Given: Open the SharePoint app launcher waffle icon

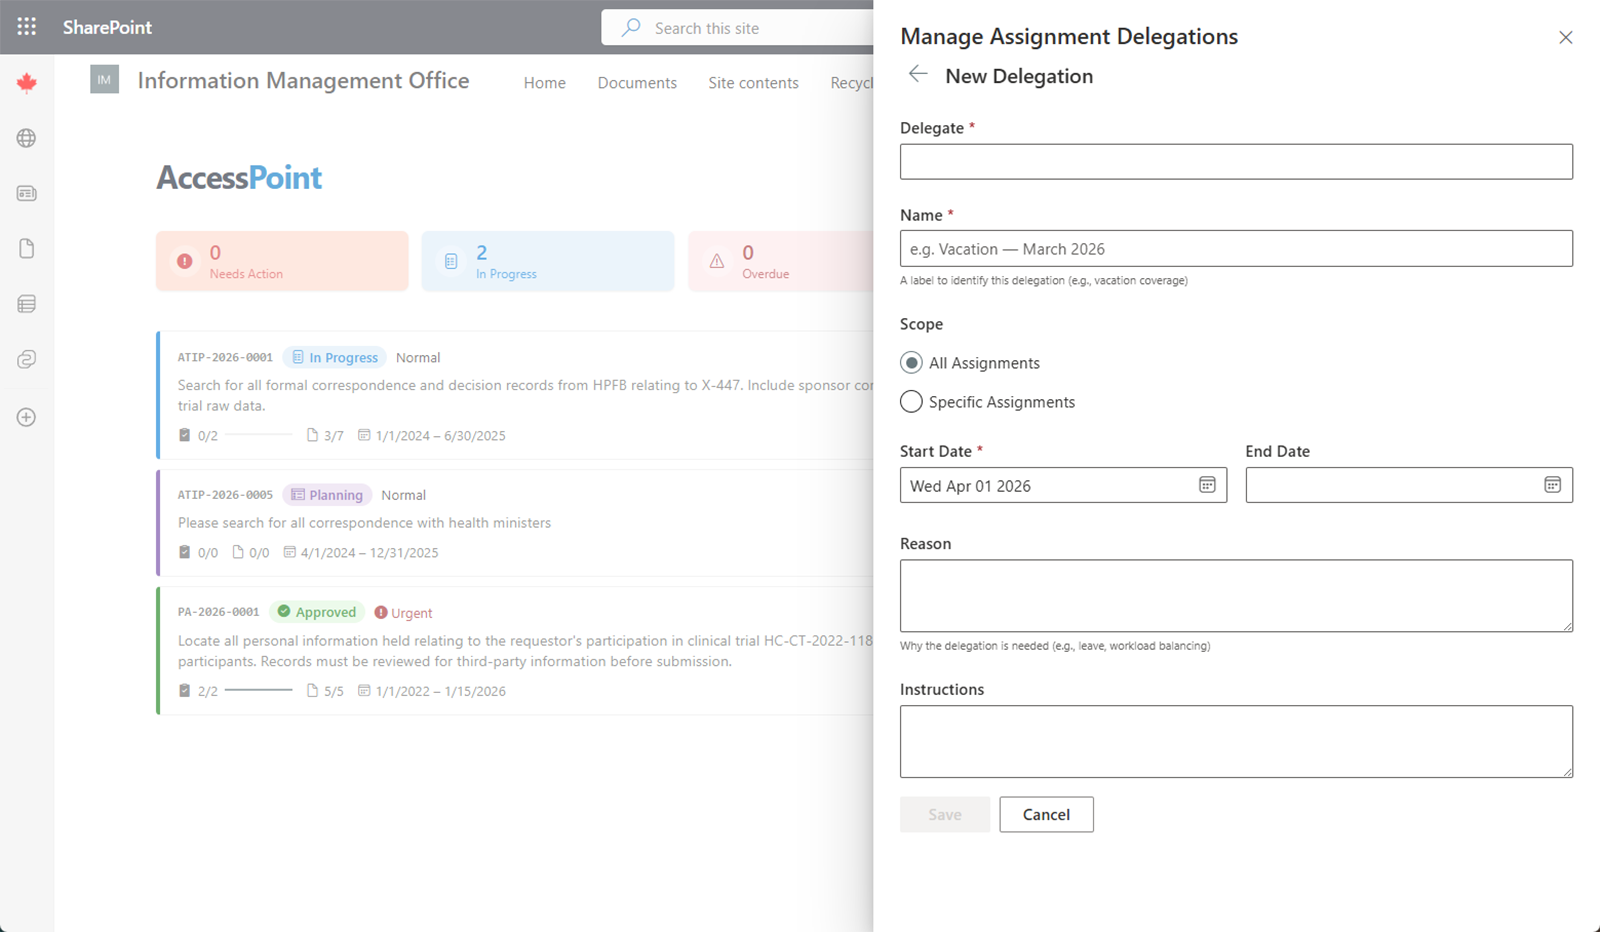Looking at the screenshot, I should tap(26, 26).
